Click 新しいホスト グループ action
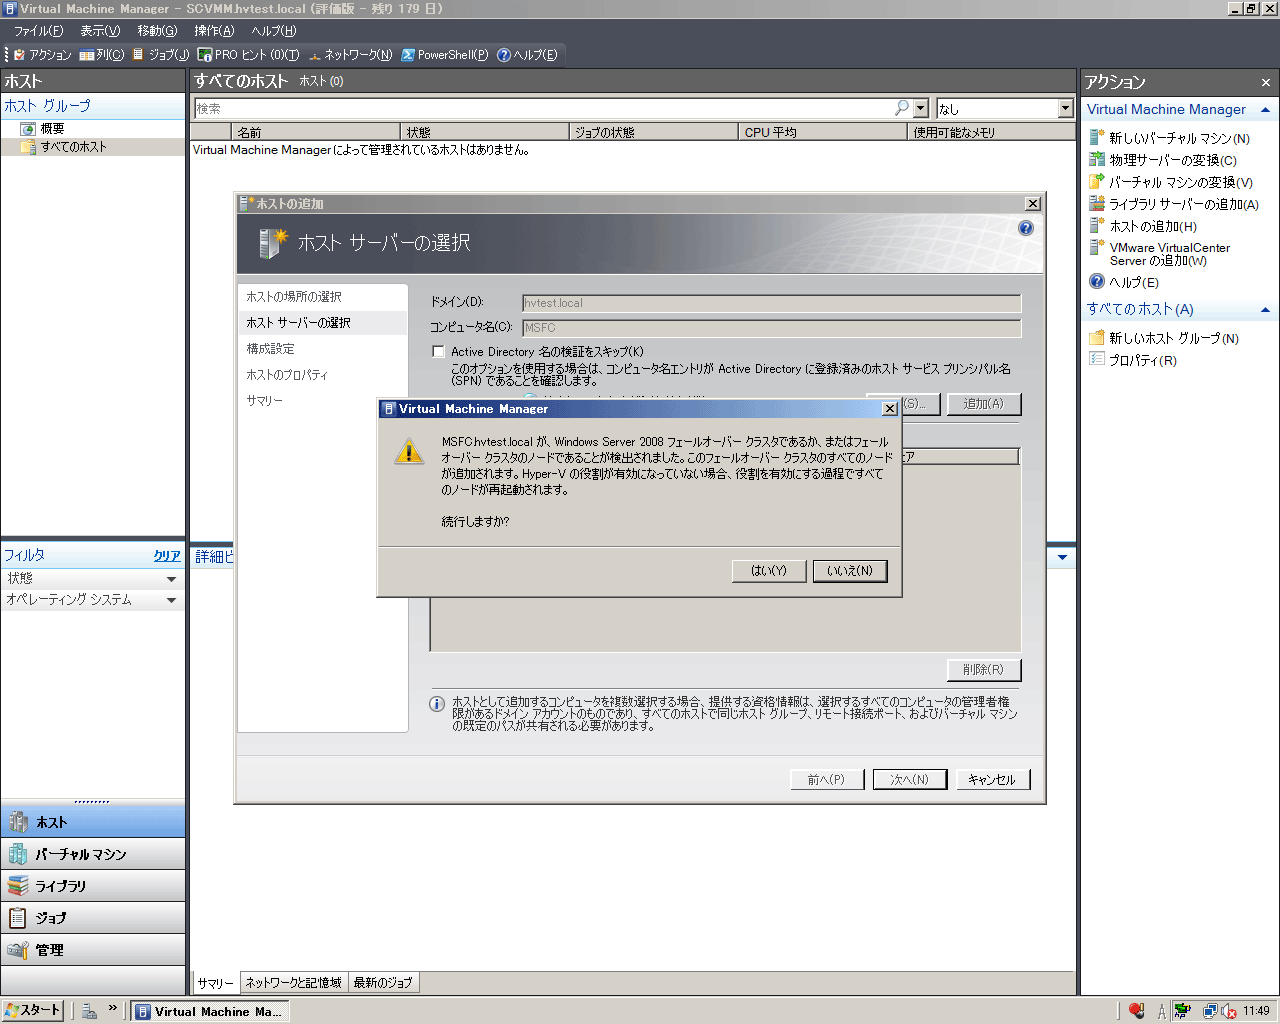This screenshot has height=1024, width=1280. [1173, 339]
